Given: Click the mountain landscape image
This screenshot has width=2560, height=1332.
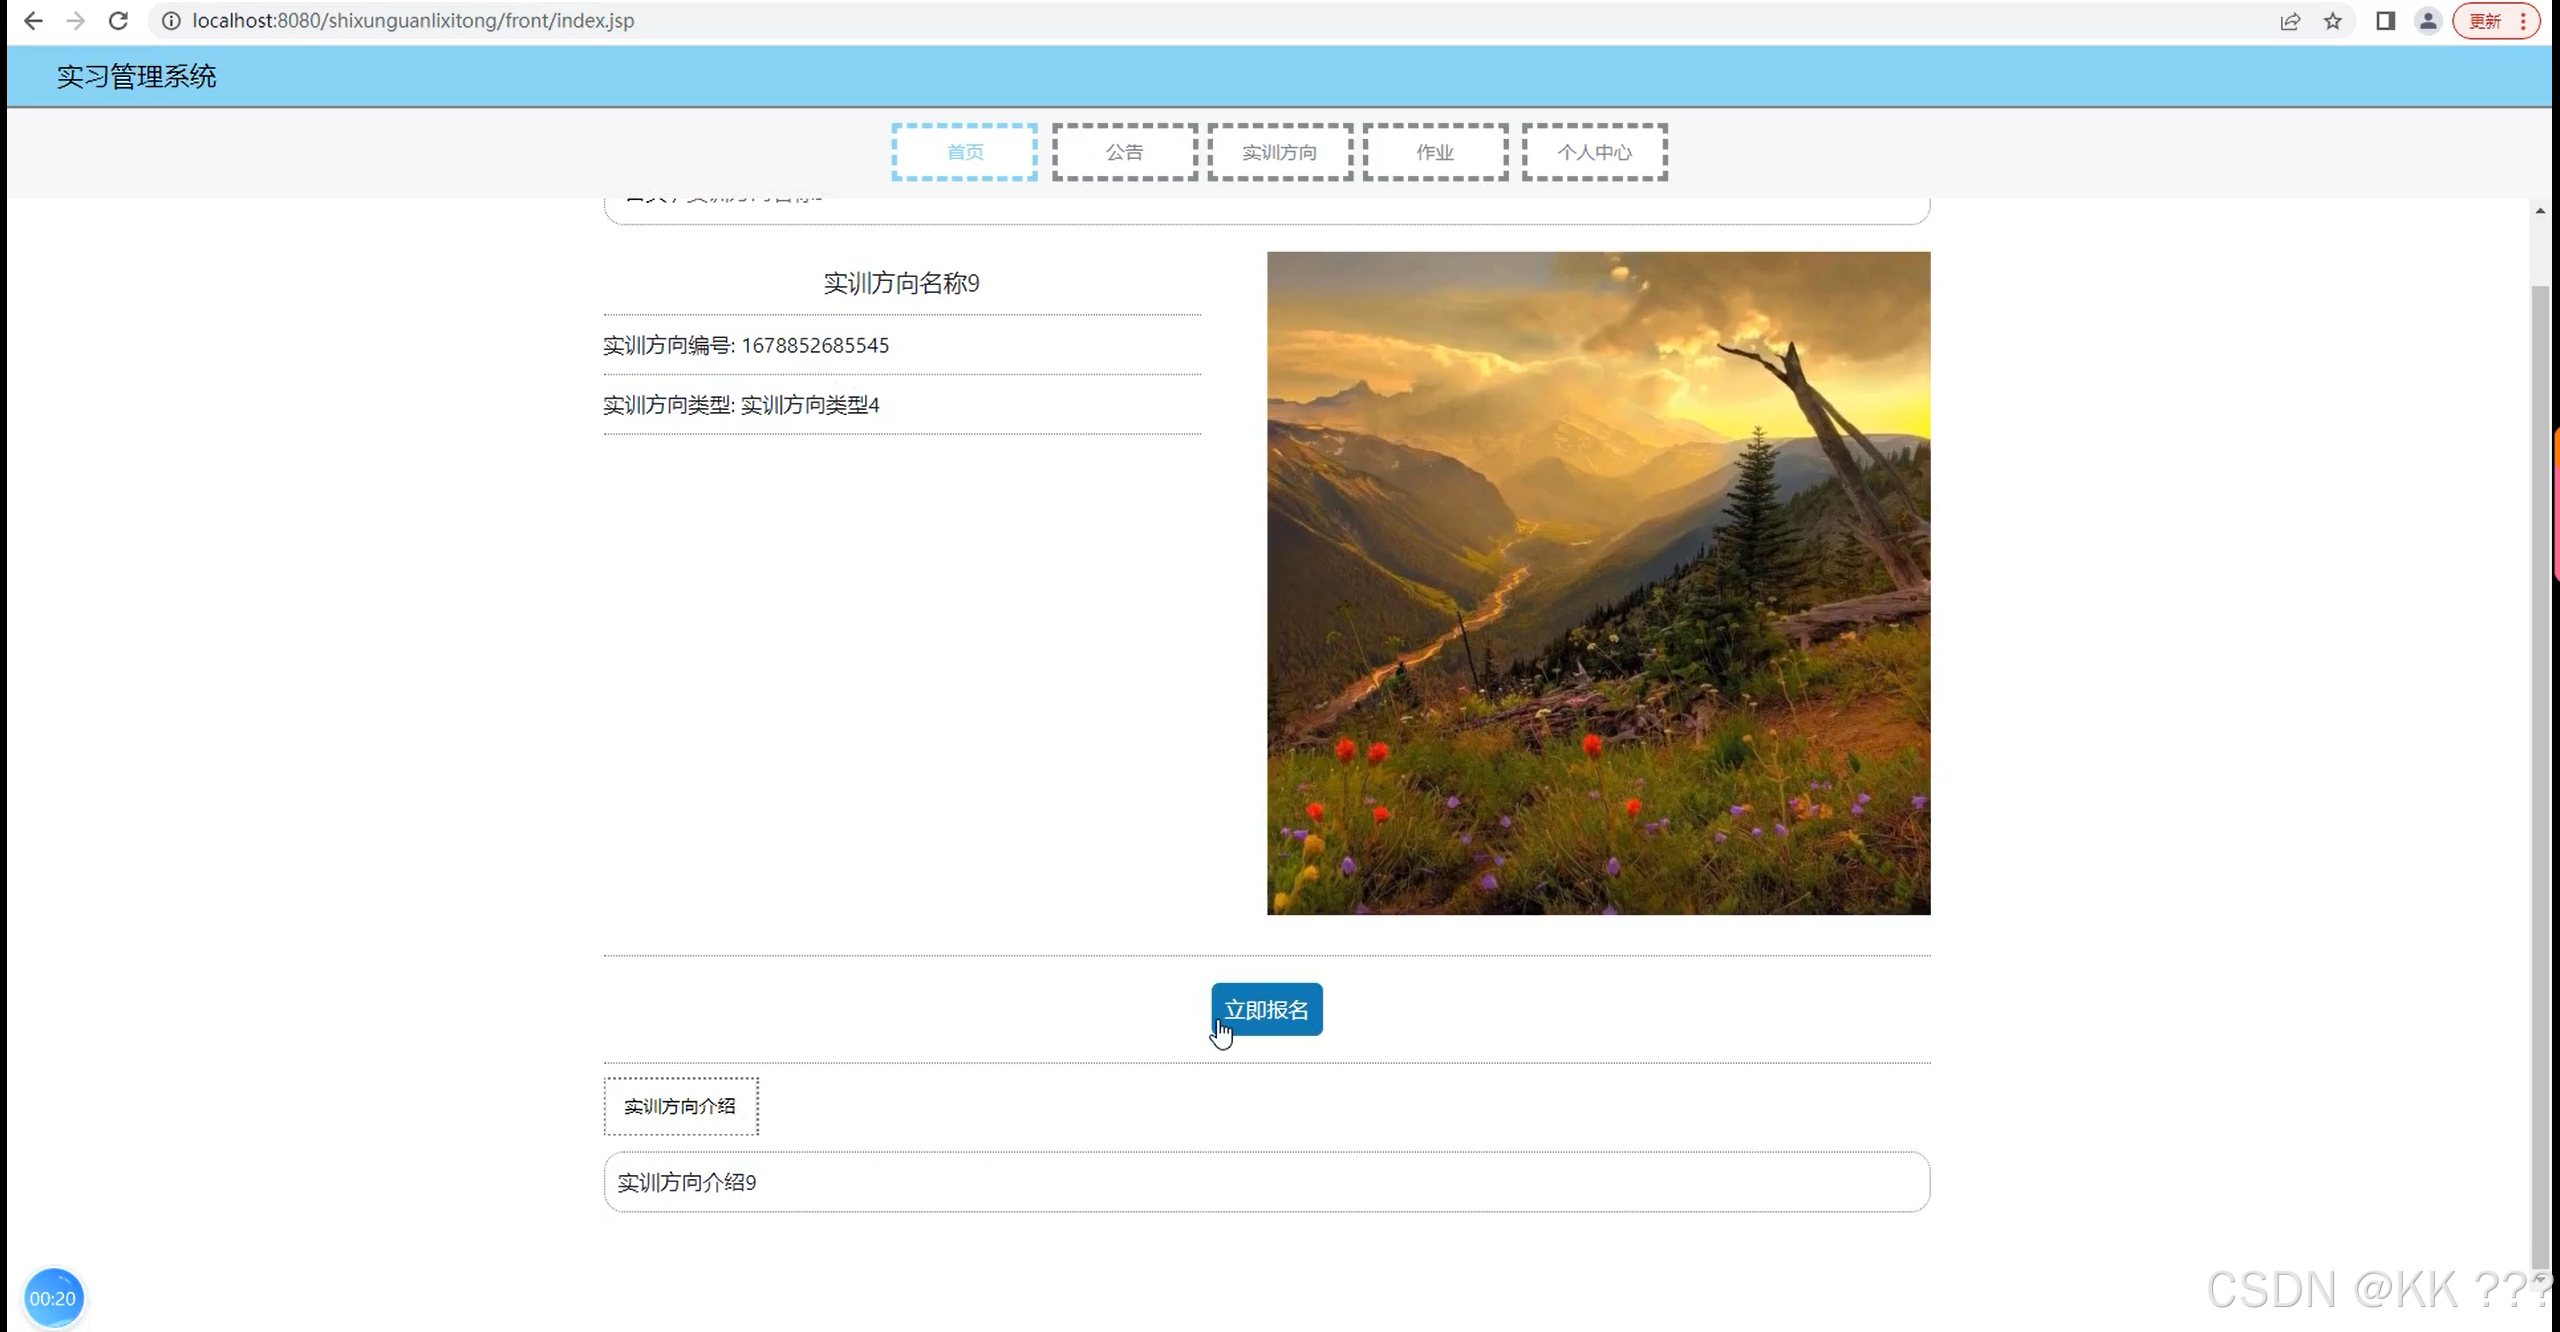Looking at the screenshot, I should point(1598,584).
